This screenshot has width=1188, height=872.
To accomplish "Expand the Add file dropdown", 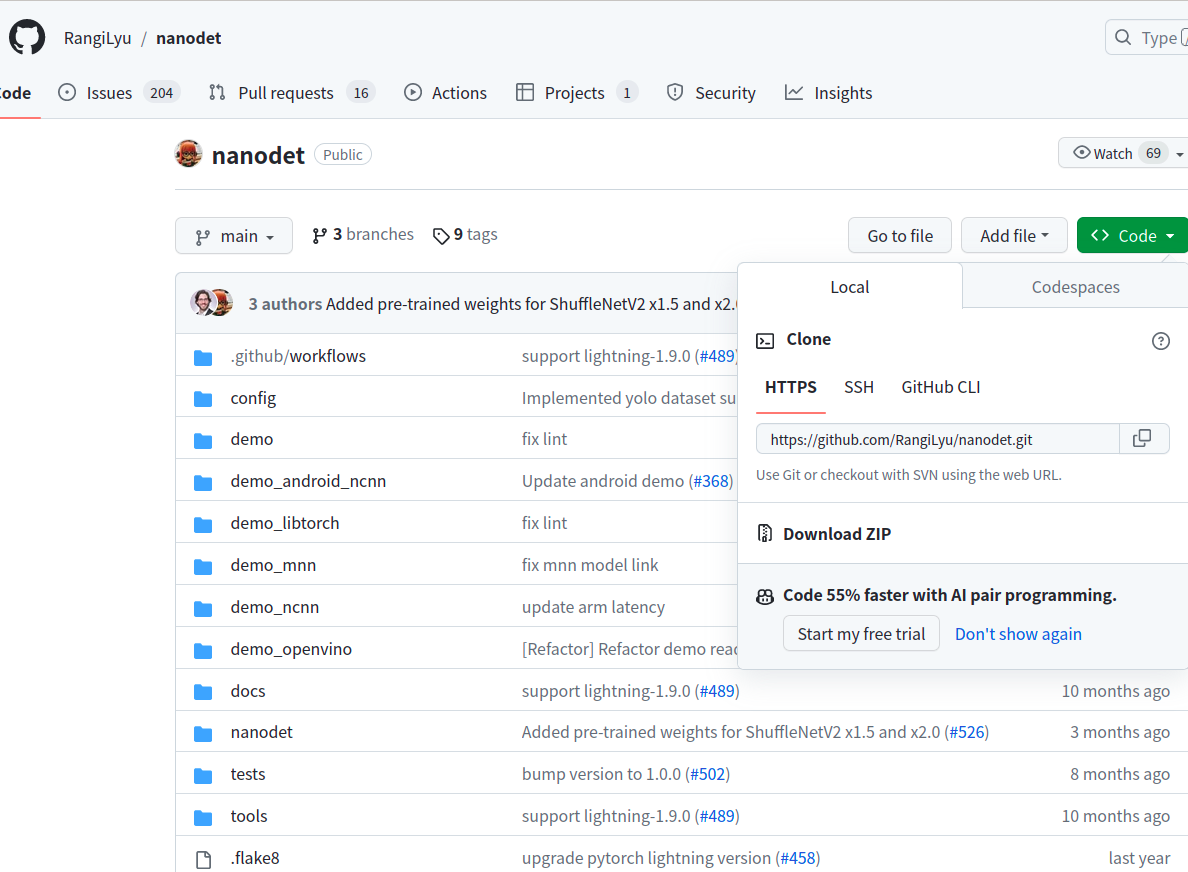I will pos(1014,236).
